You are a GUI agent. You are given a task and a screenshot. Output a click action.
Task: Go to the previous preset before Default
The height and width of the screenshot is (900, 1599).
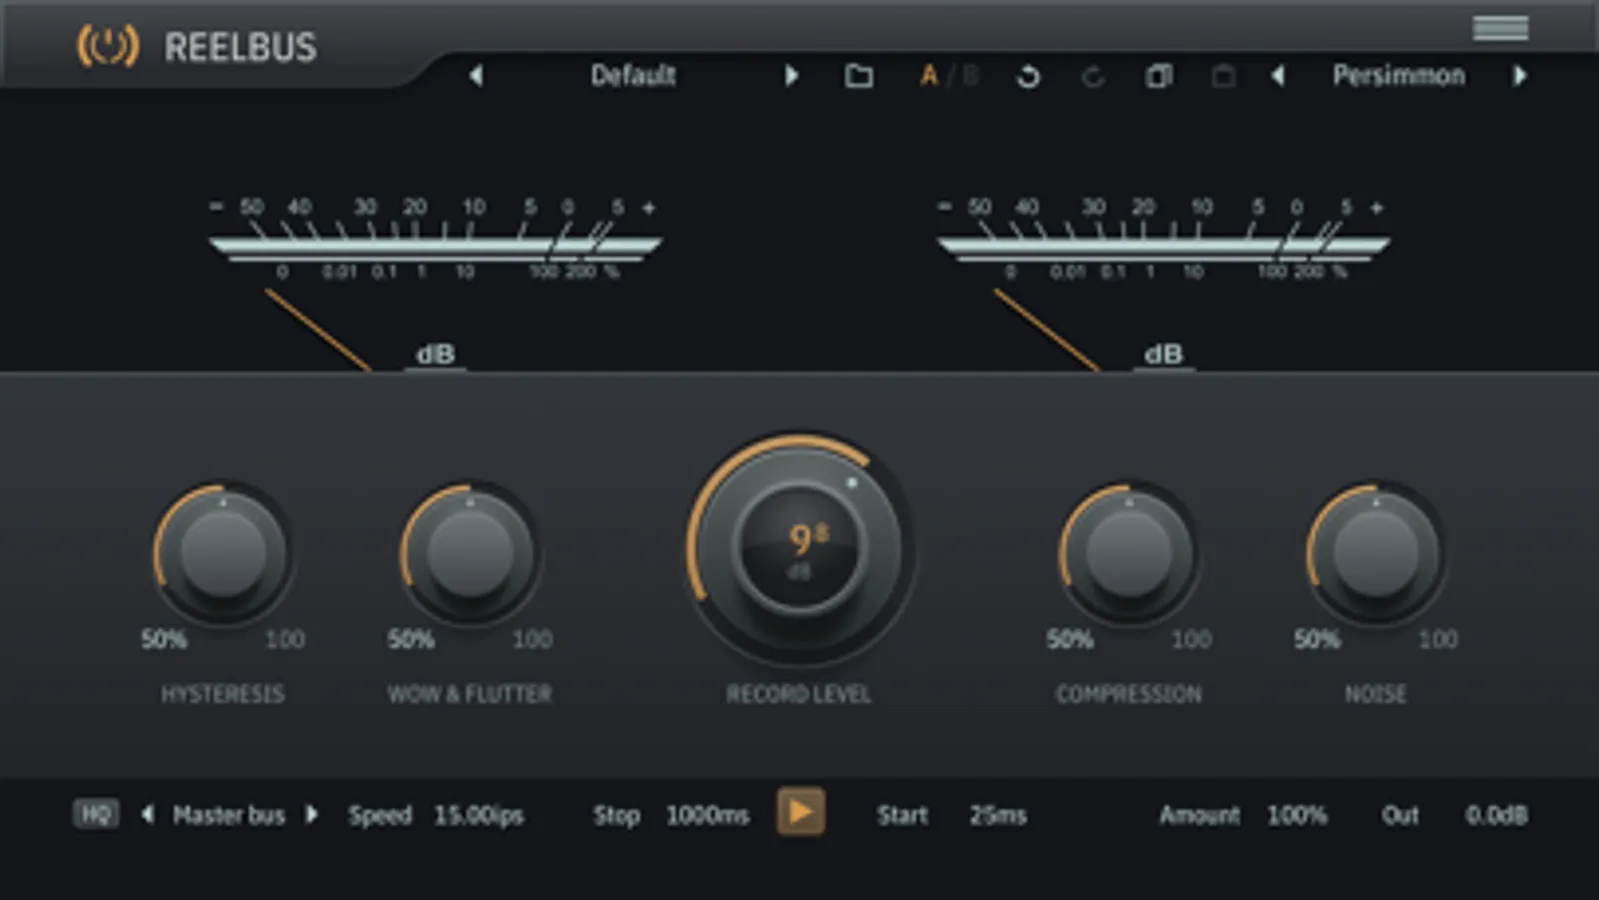click(x=476, y=75)
